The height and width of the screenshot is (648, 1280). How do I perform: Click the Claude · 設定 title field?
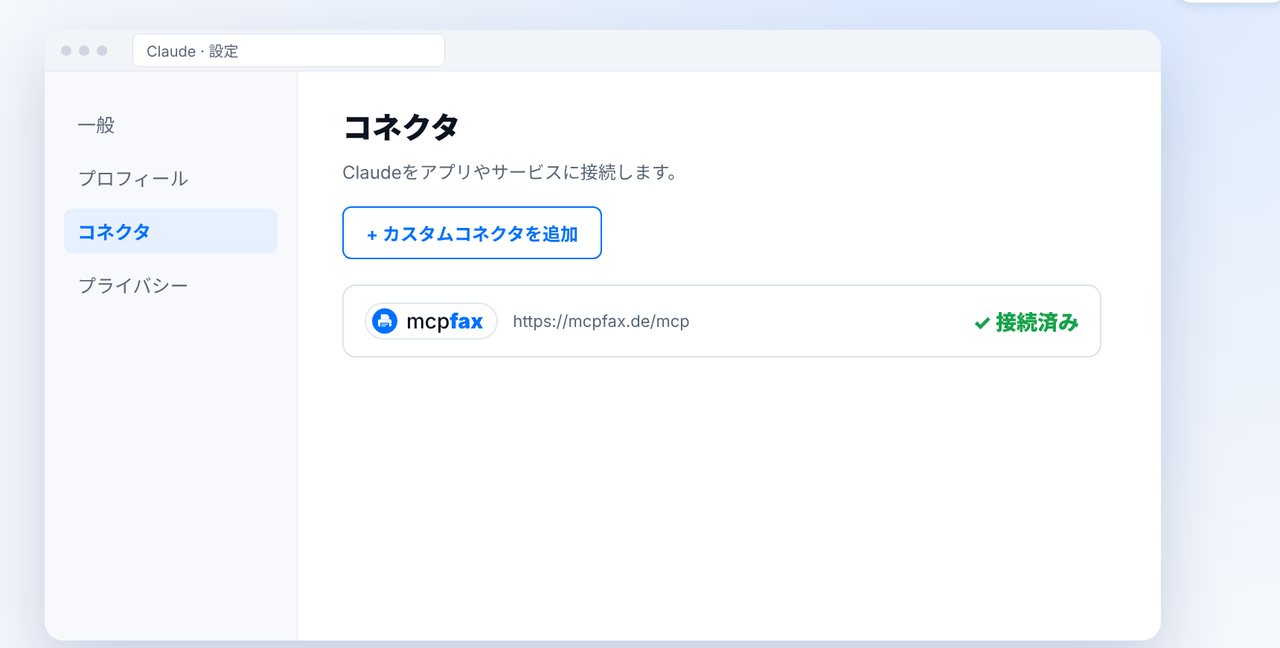tap(288, 50)
